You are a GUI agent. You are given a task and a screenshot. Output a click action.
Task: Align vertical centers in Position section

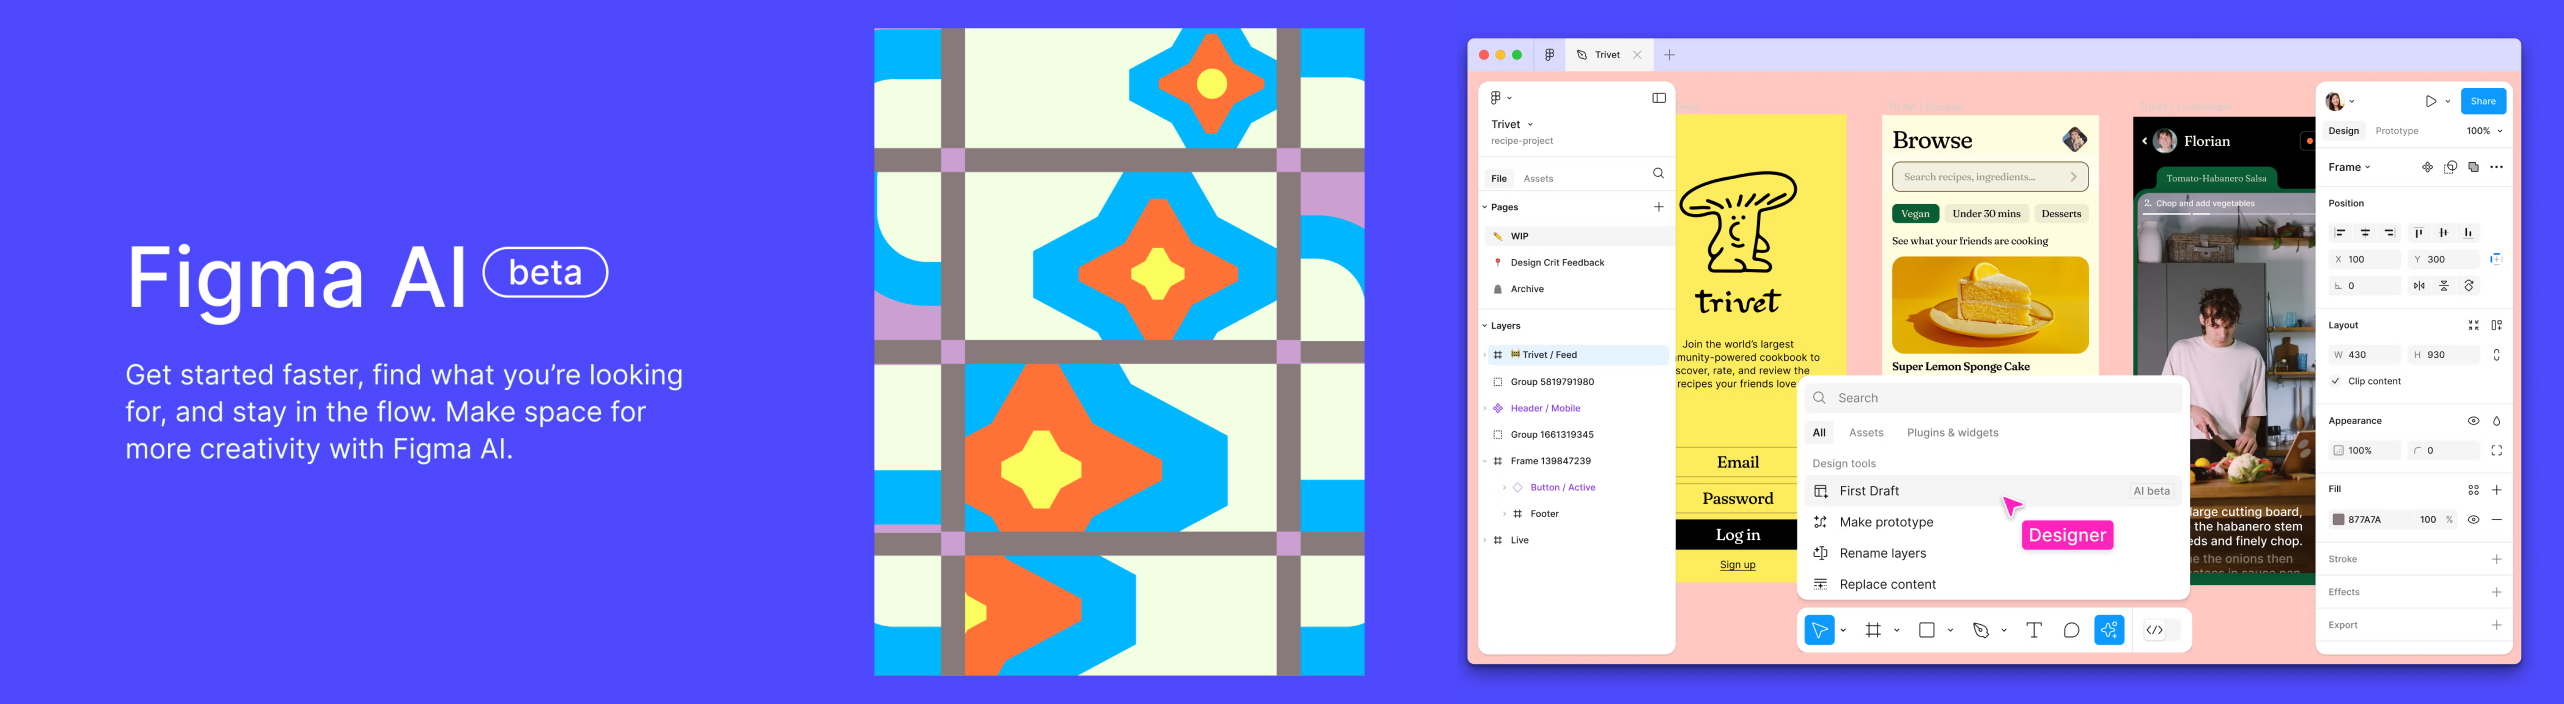(x=2443, y=233)
